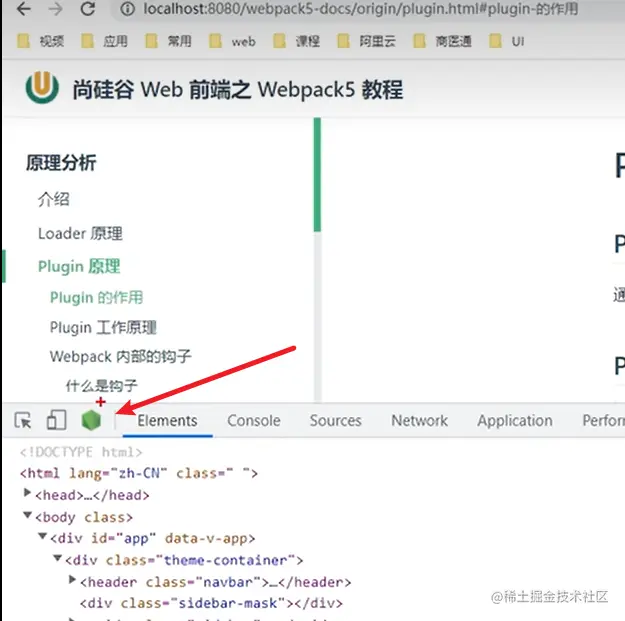Select the html lang="zh-CN" node
625x621 pixels.
139,473
